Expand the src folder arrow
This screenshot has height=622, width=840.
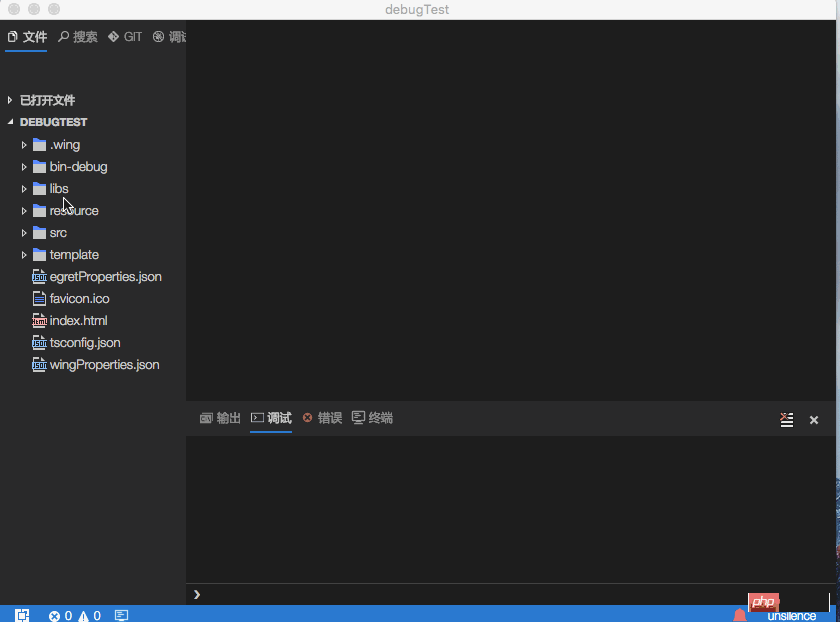tap(24, 233)
